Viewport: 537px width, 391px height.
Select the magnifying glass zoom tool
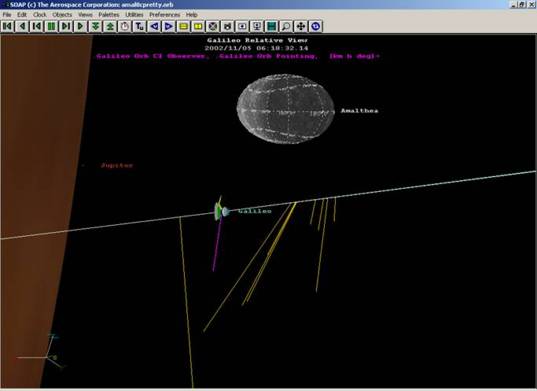286,26
